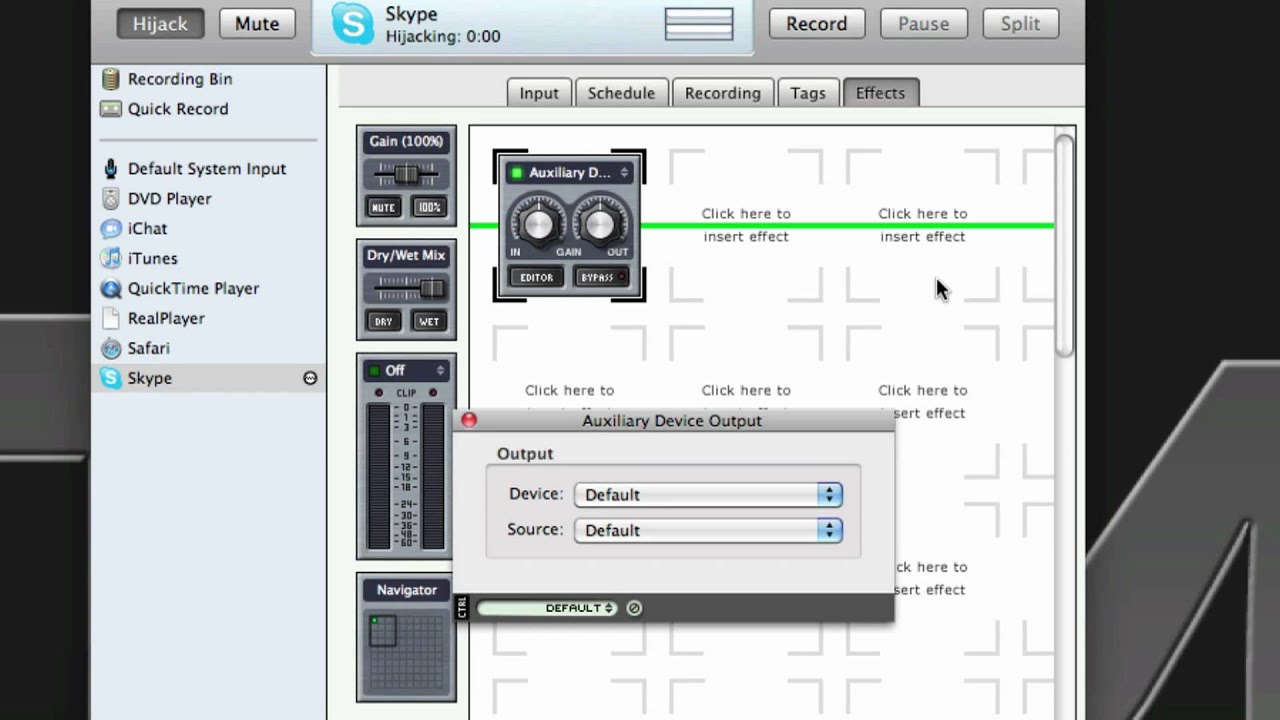1280x720 pixels.
Task: Click the DRY button in Dry/Wet Mix
Action: point(383,322)
